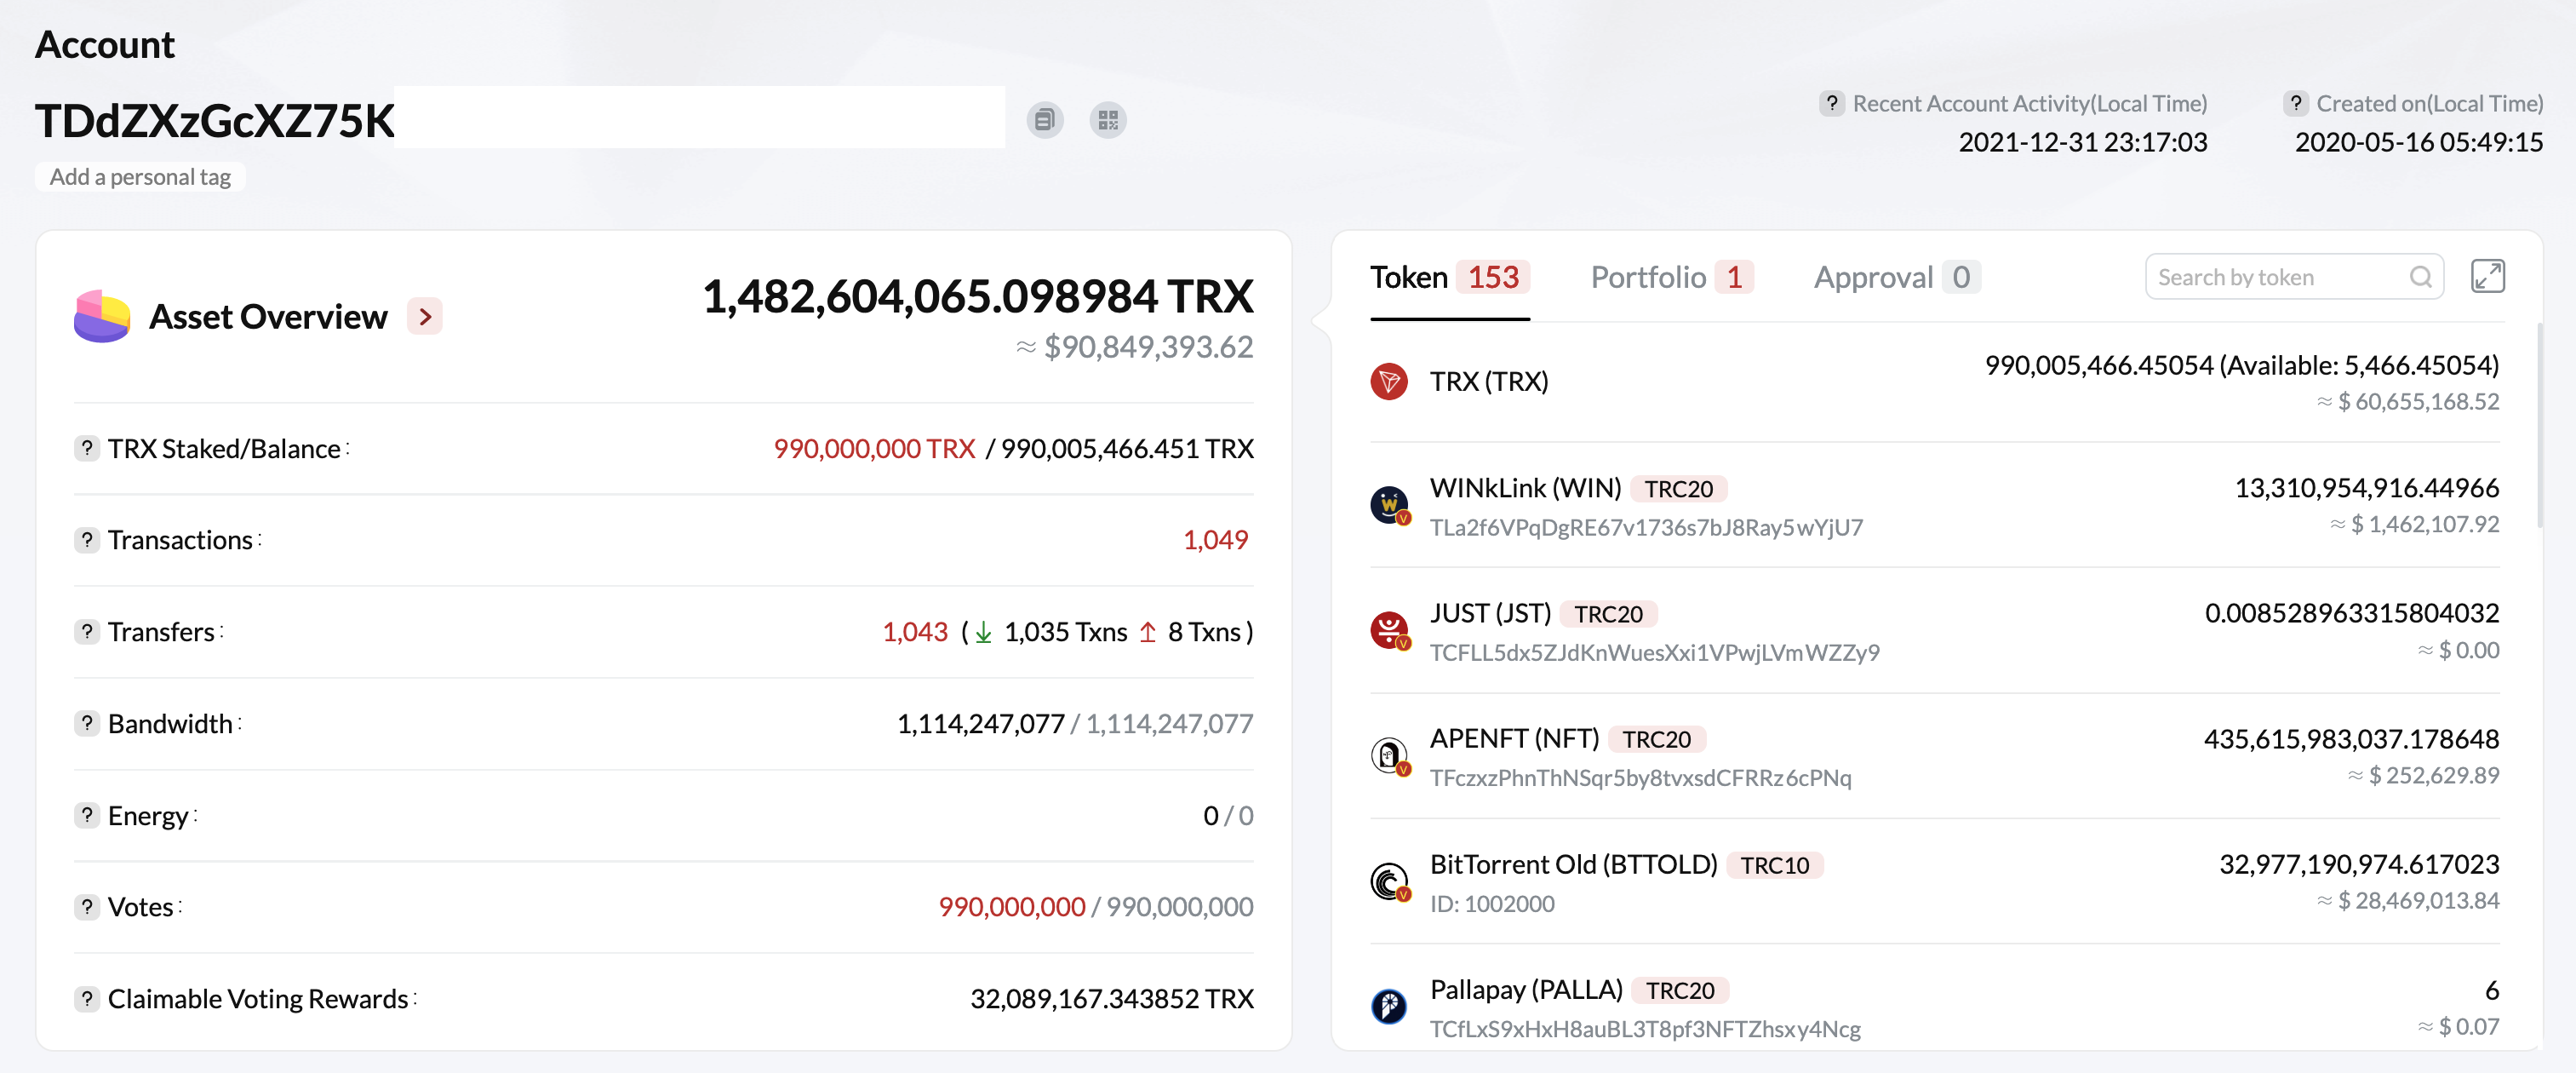Click the TRC20 badge on WINkLink
This screenshot has width=2576, height=1073.
pyautogui.click(x=1678, y=489)
